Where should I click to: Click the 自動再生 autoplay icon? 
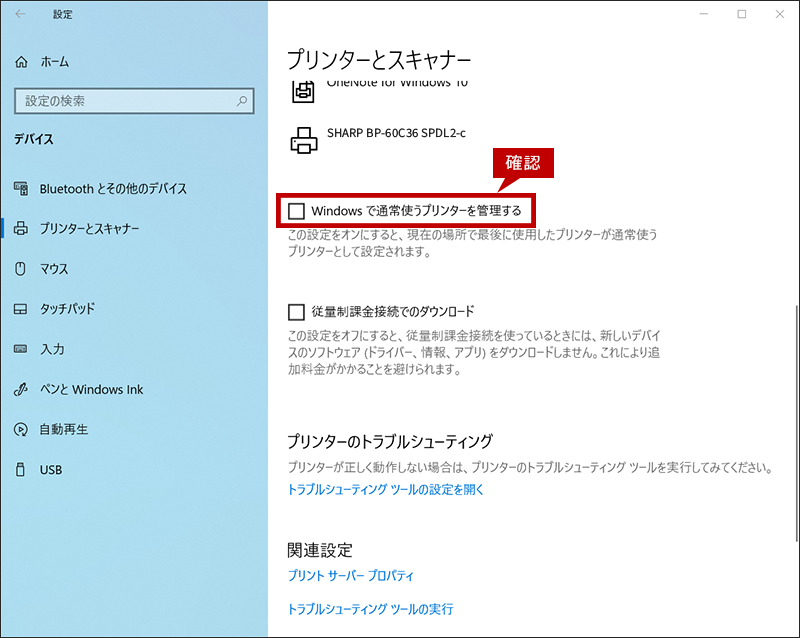click(x=22, y=429)
